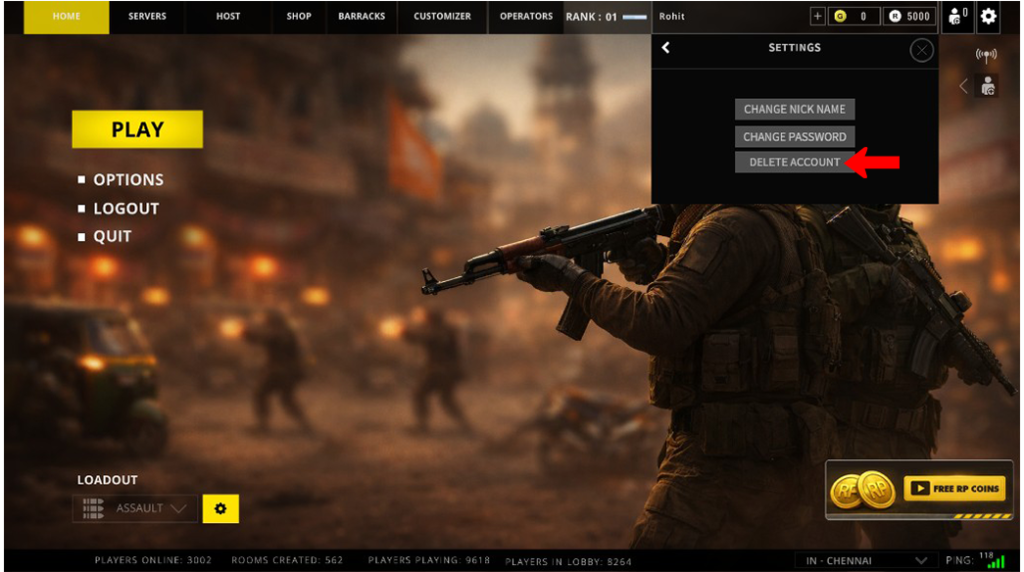
Task: Switch to the Servers tab
Action: coord(147,16)
